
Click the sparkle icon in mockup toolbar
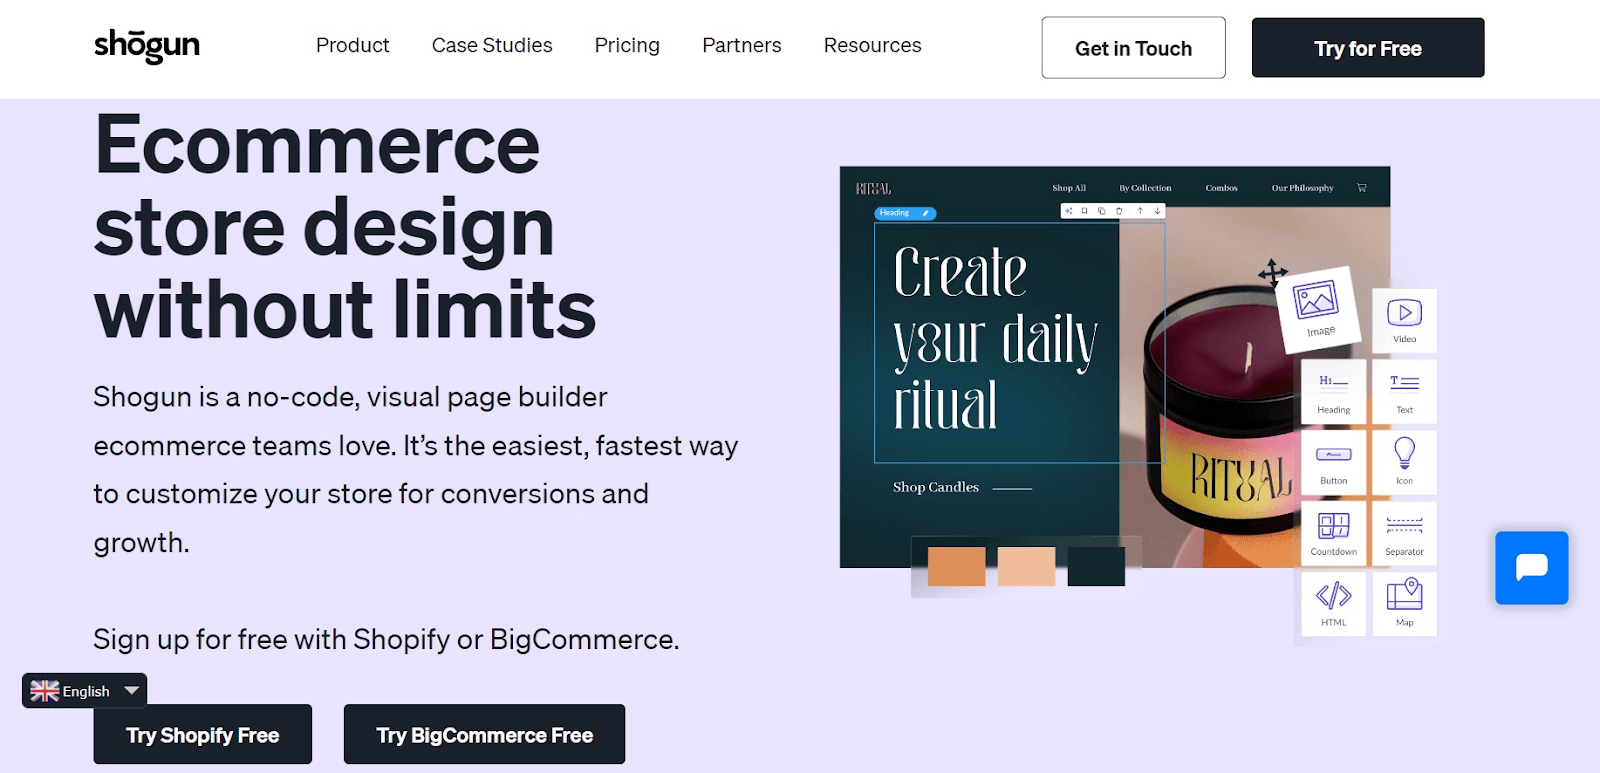(1069, 211)
